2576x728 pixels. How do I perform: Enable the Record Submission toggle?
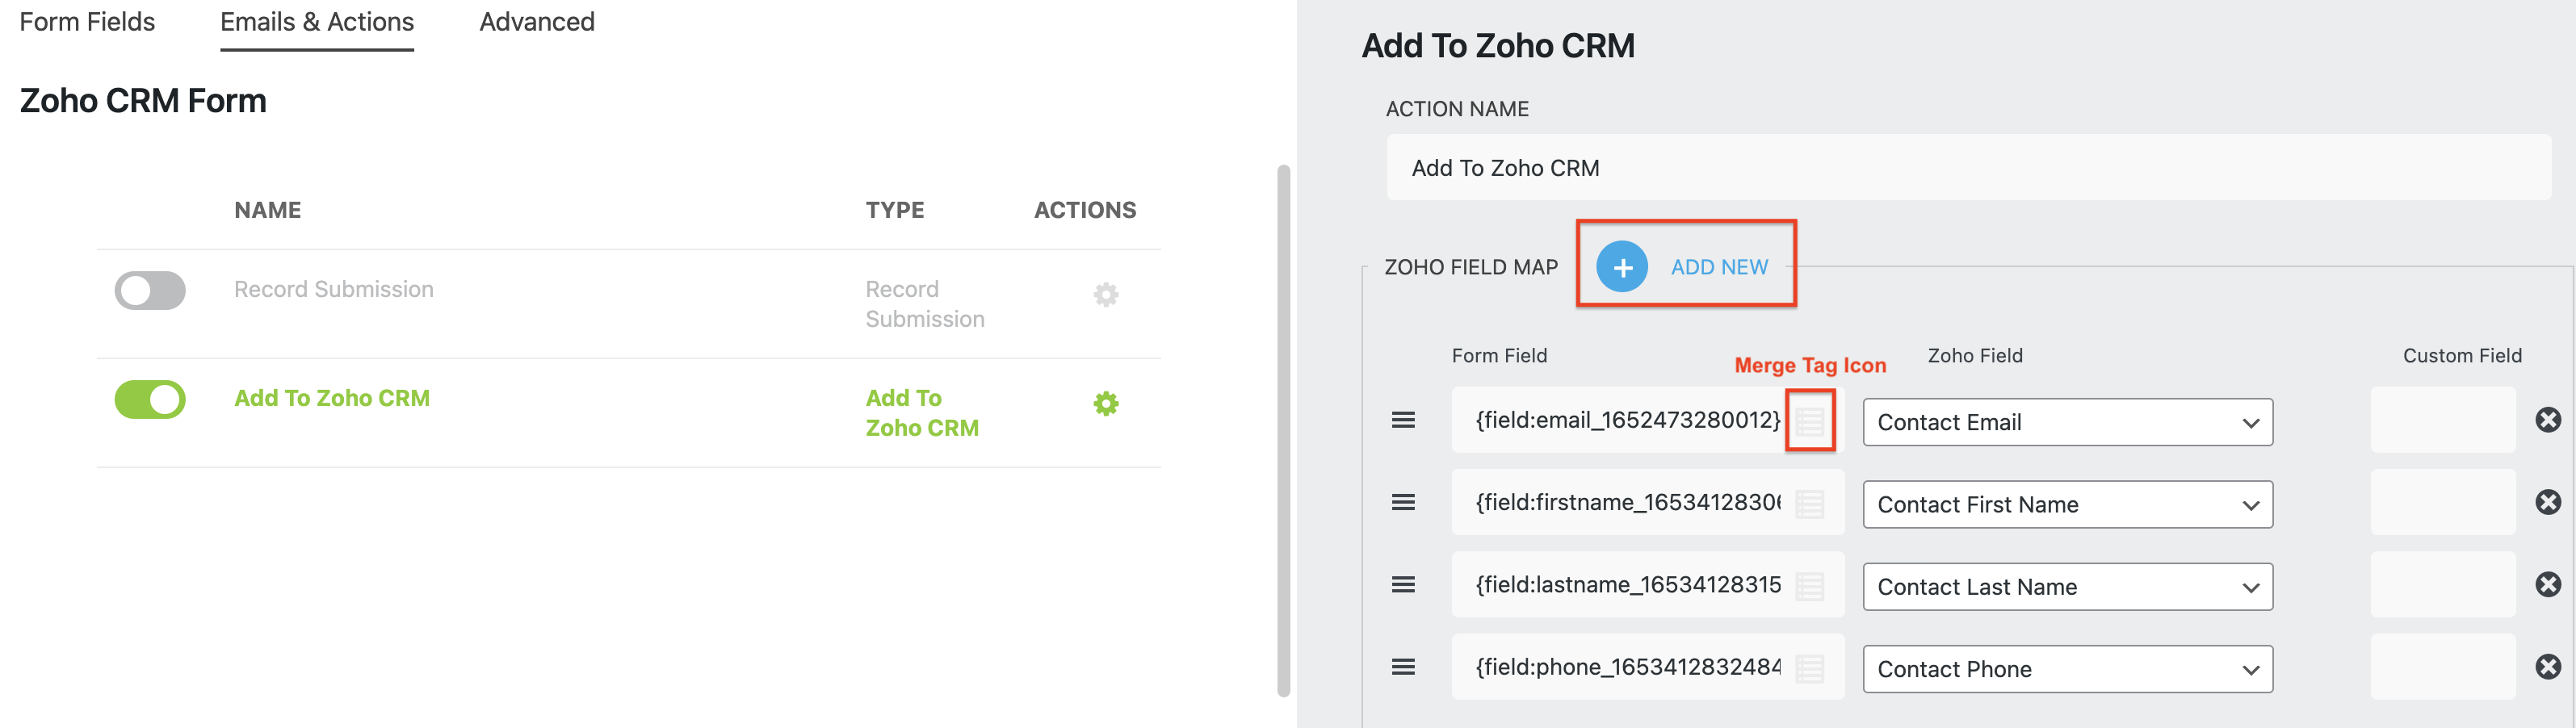149,291
